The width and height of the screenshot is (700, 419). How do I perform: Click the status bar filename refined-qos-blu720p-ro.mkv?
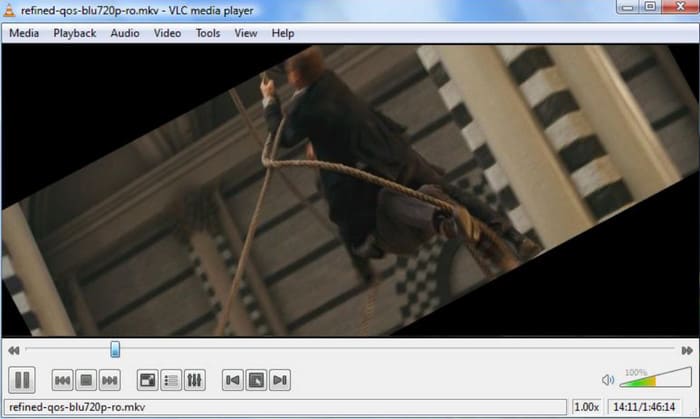click(77, 407)
